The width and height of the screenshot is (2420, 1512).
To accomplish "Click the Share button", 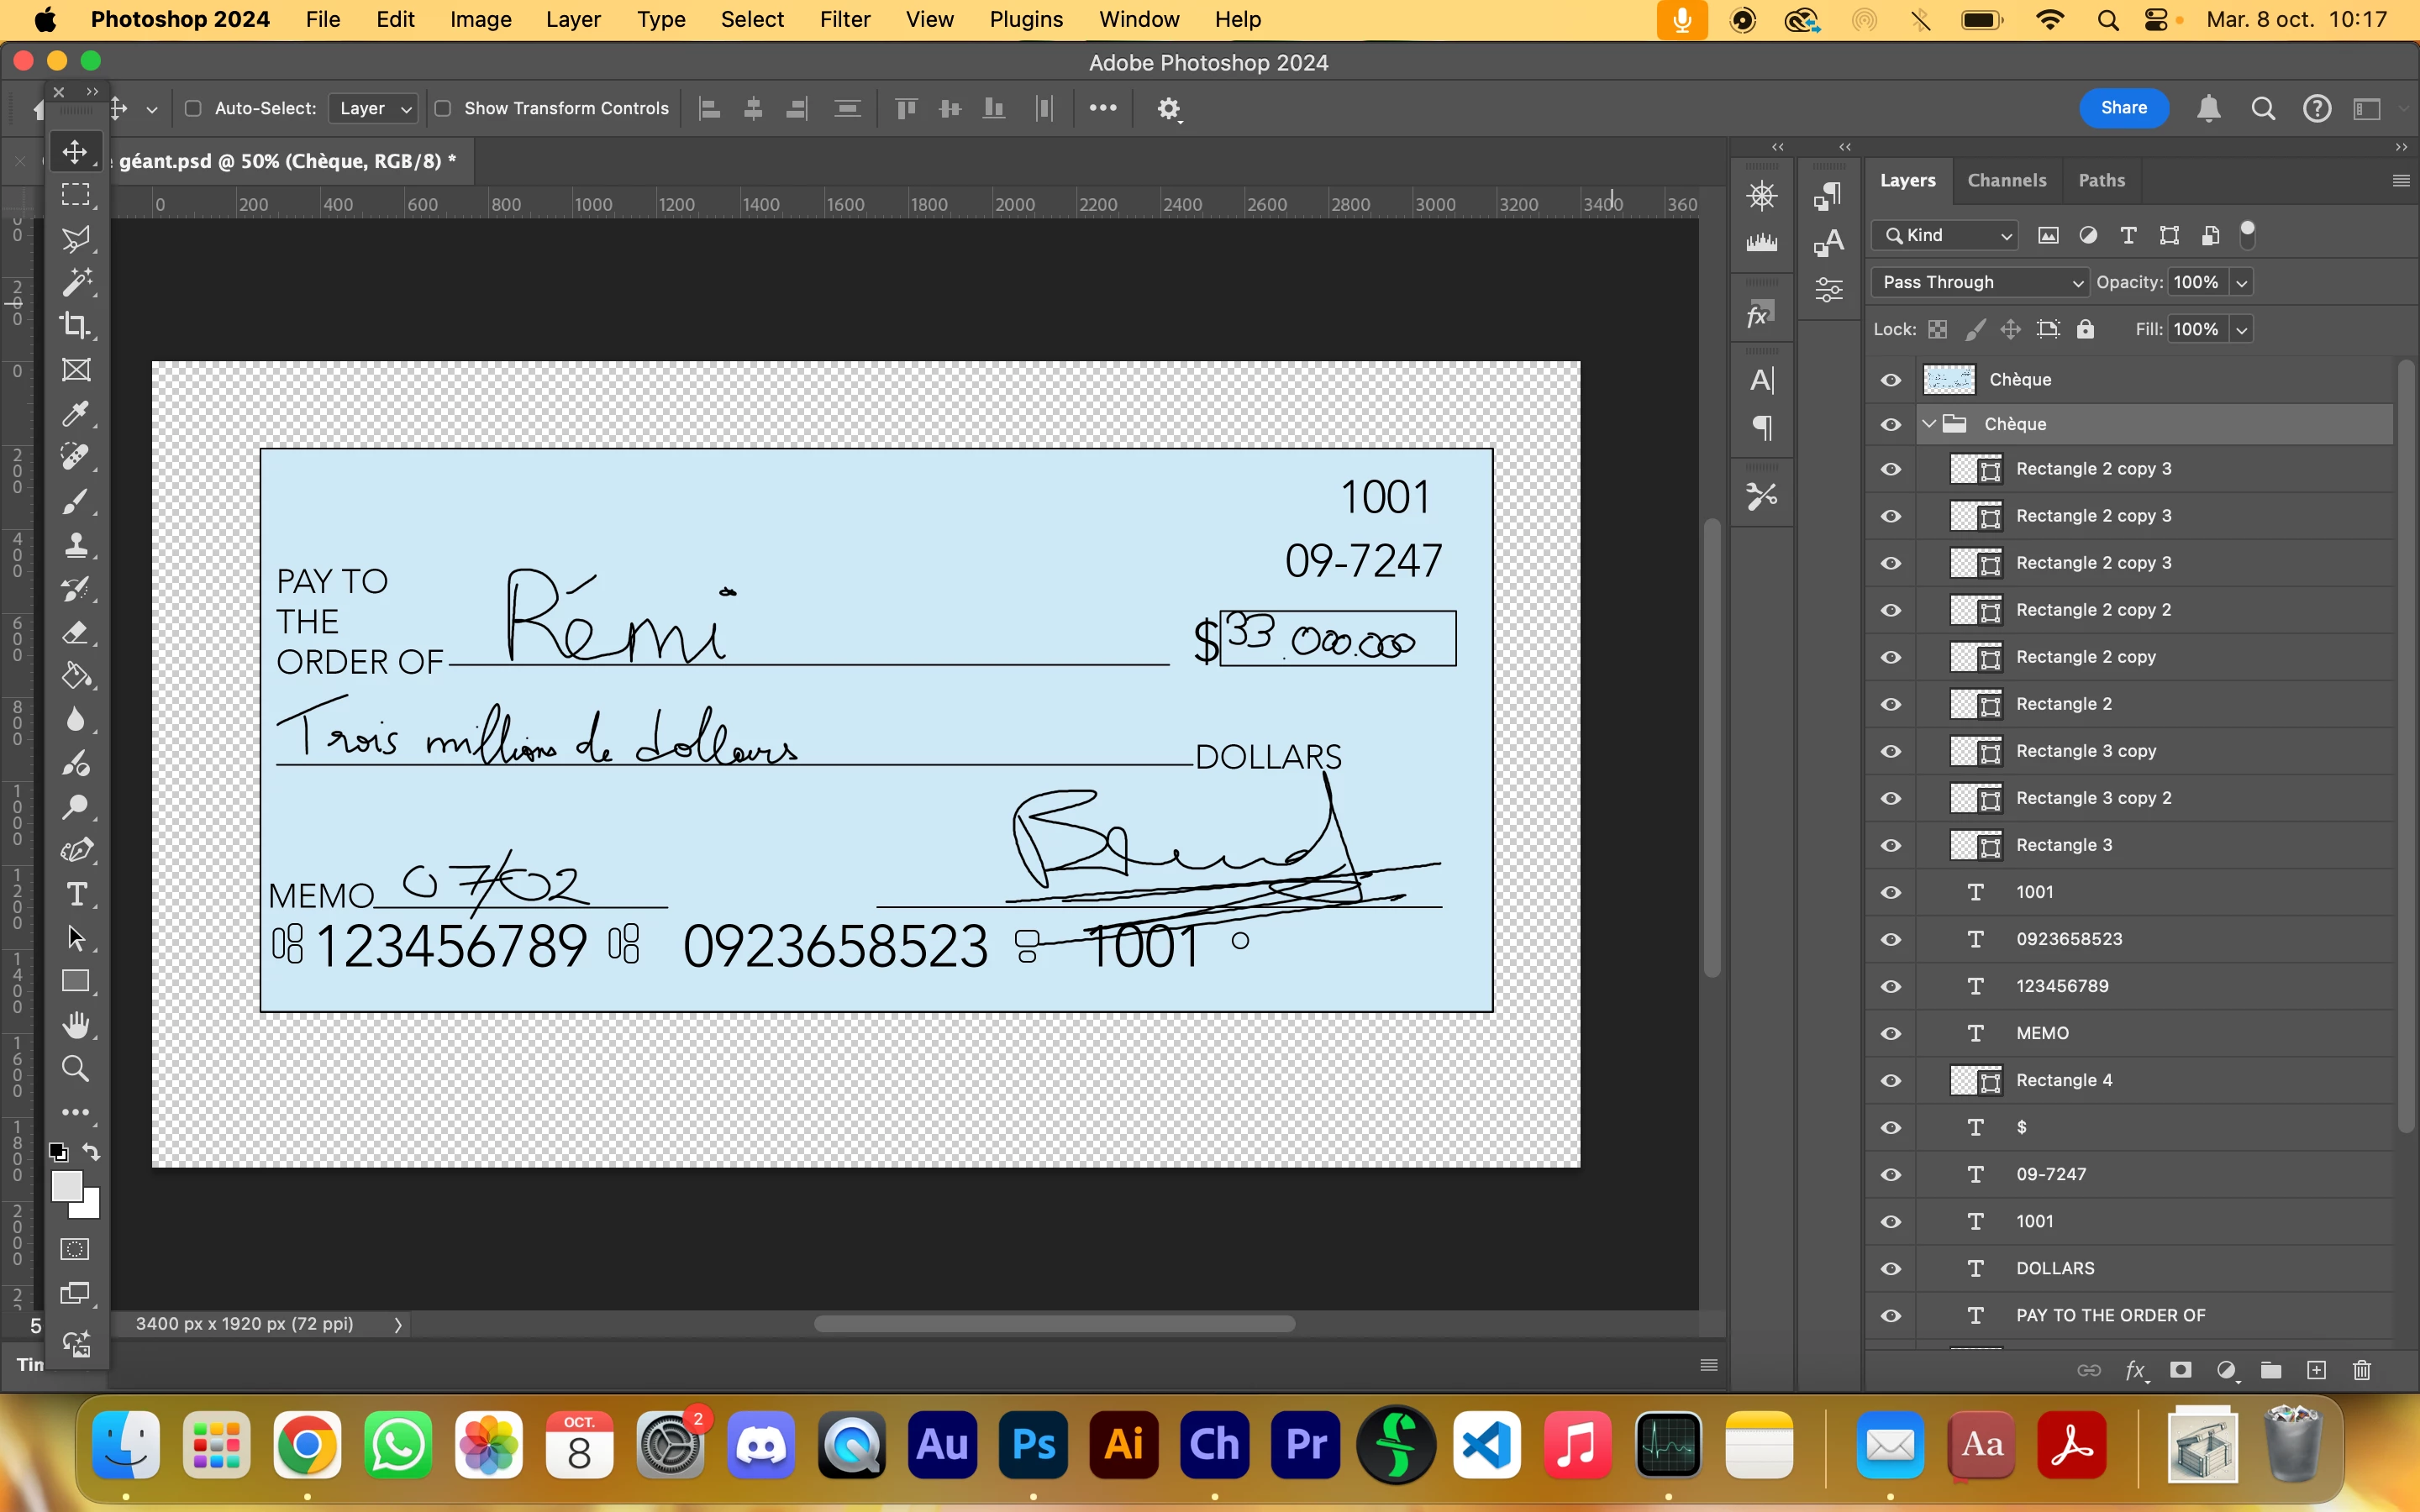I will coord(2123,108).
